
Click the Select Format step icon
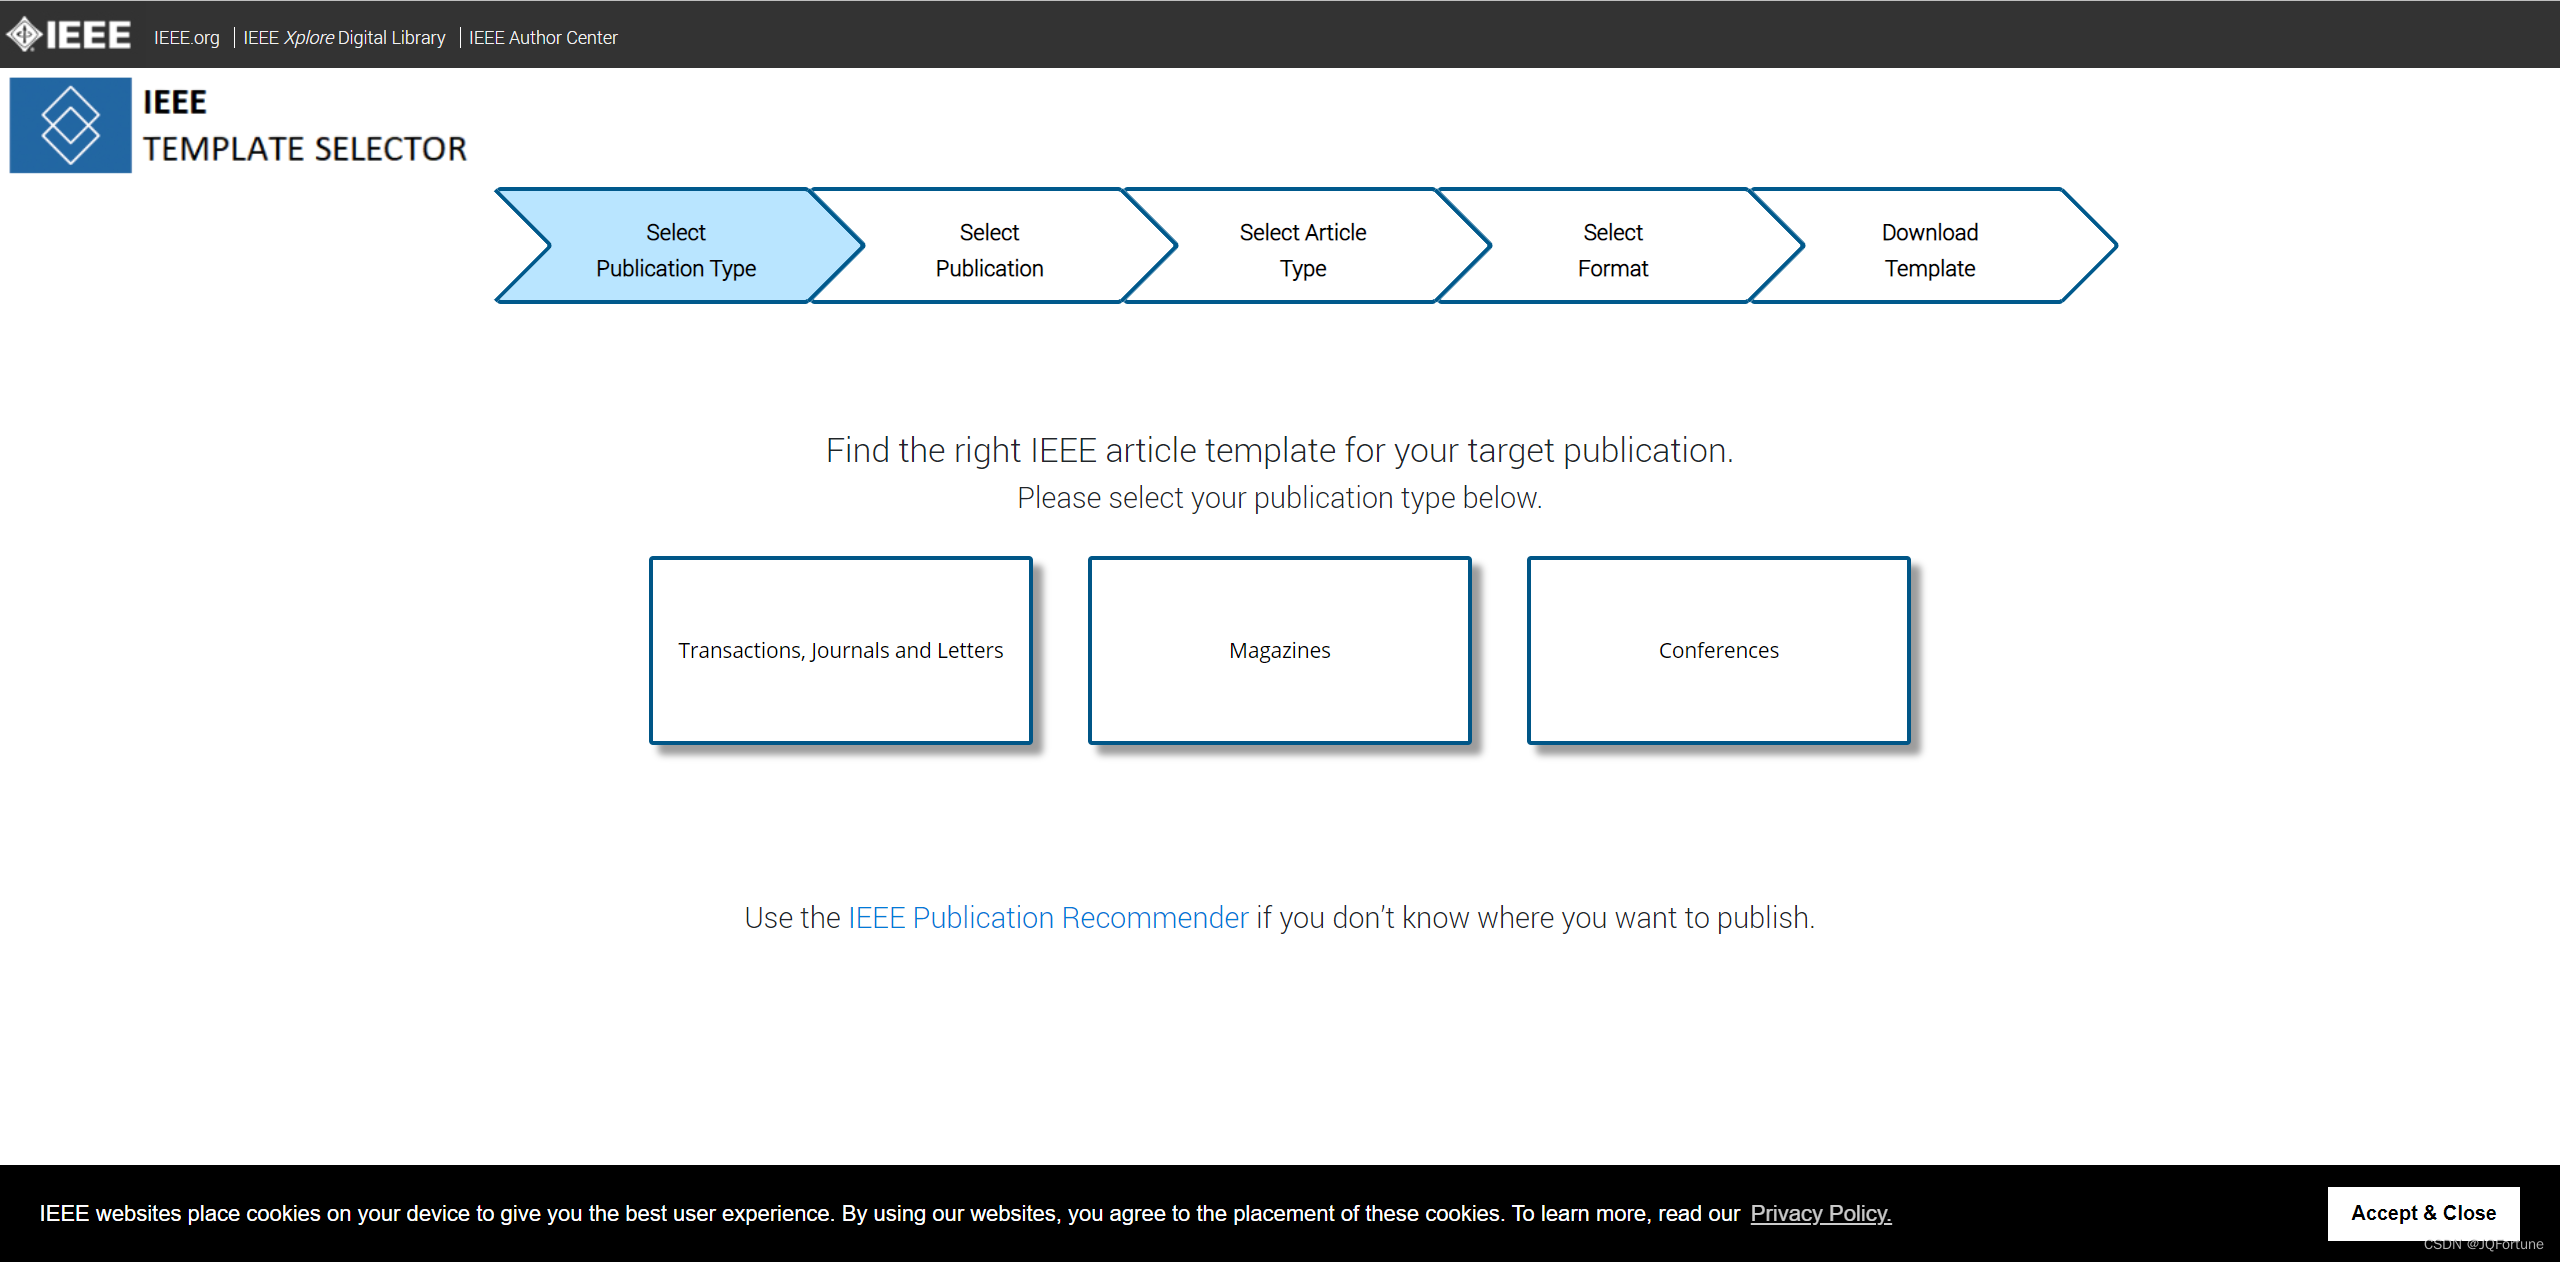click(x=1610, y=248)
